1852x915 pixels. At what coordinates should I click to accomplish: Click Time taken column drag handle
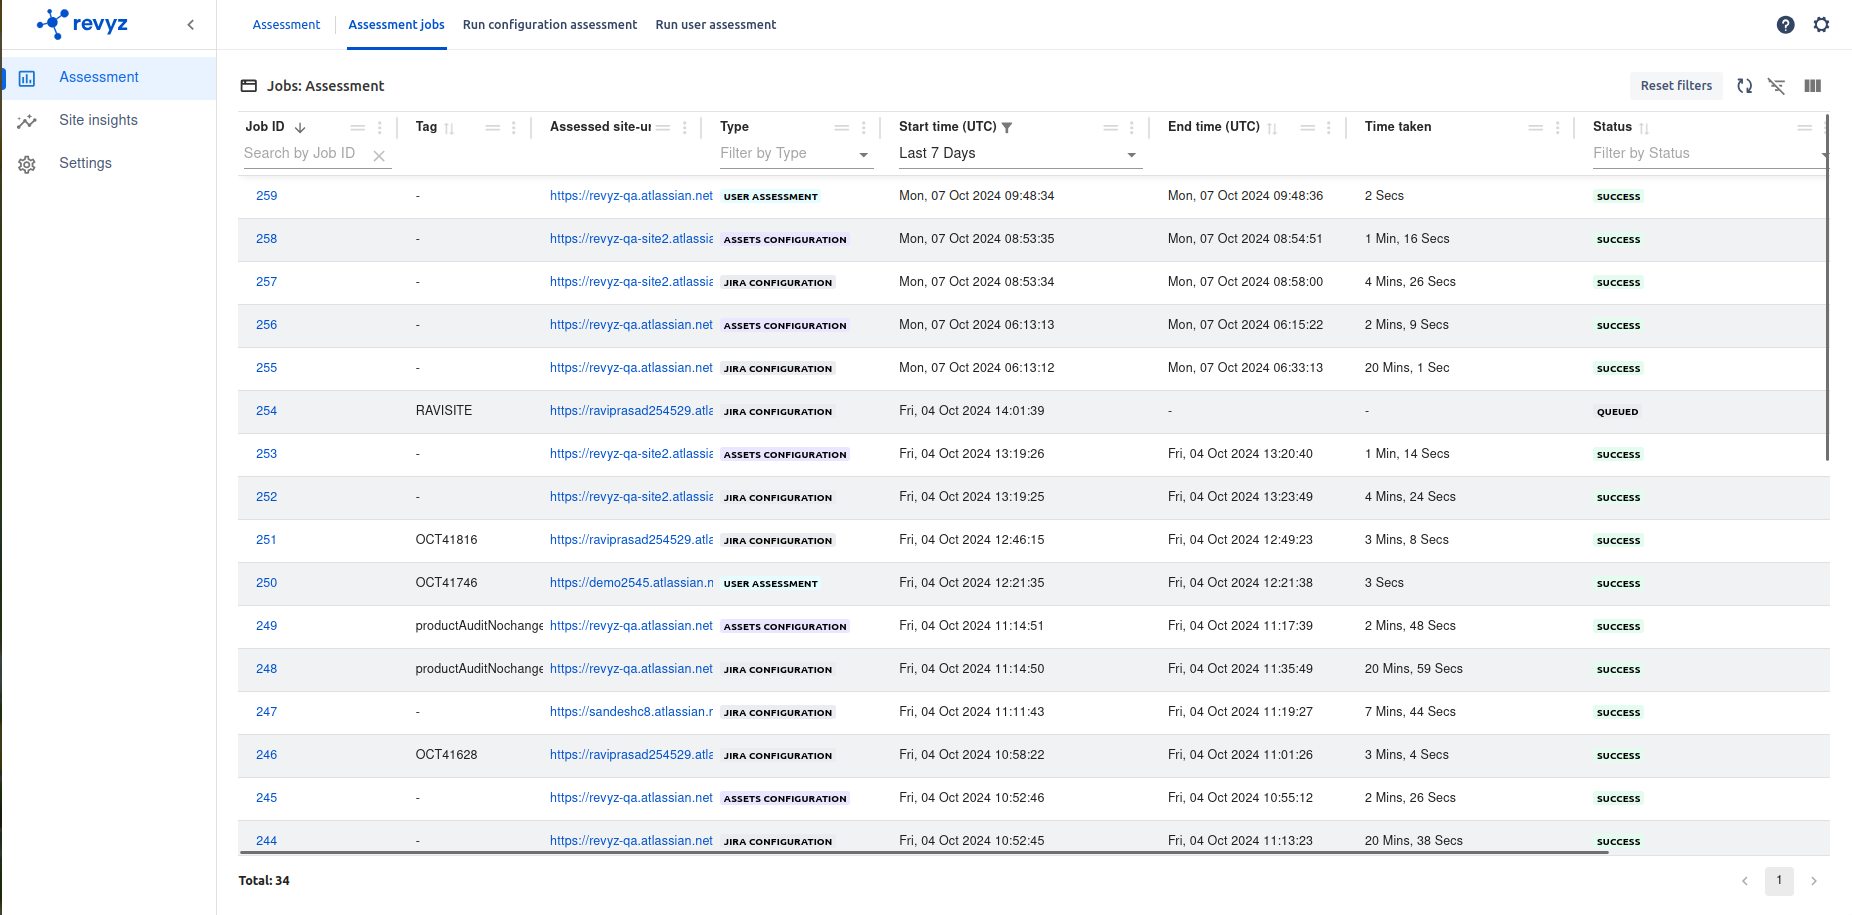[1536, 128]
